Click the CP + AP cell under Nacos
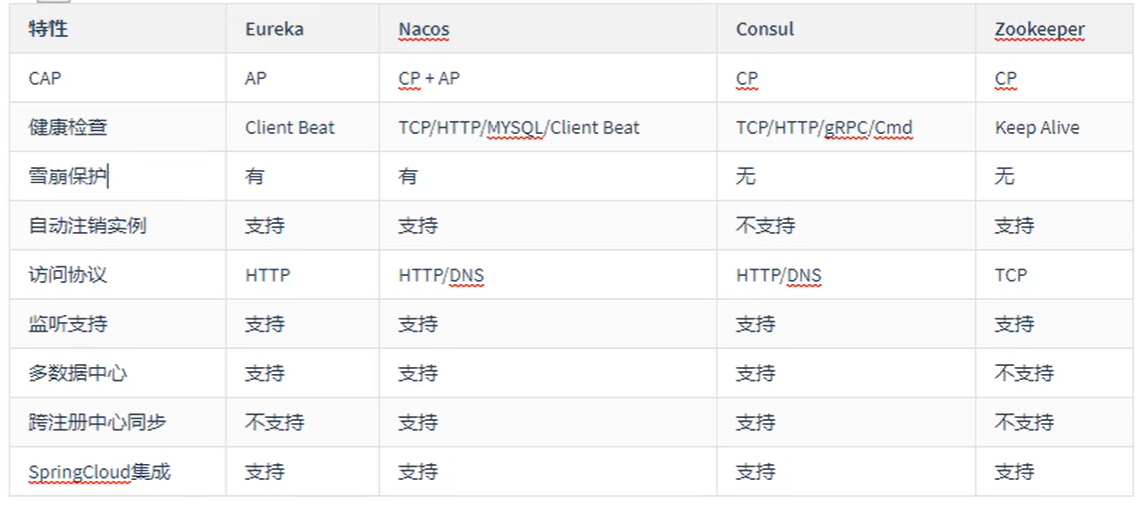This screenshot has width=1144, height=505. point(429,78)
